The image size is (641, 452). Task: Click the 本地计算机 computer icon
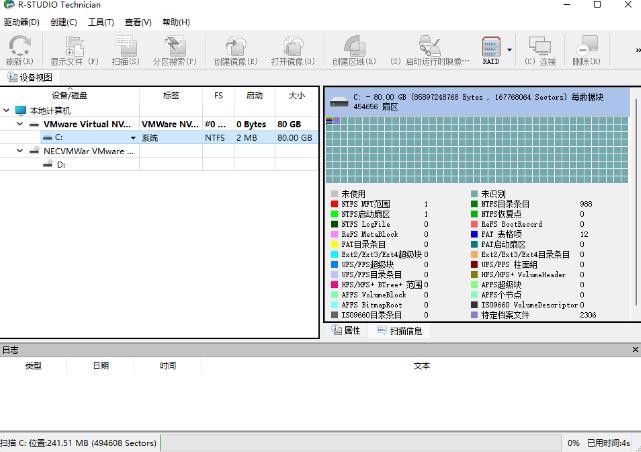pos(20,110)
